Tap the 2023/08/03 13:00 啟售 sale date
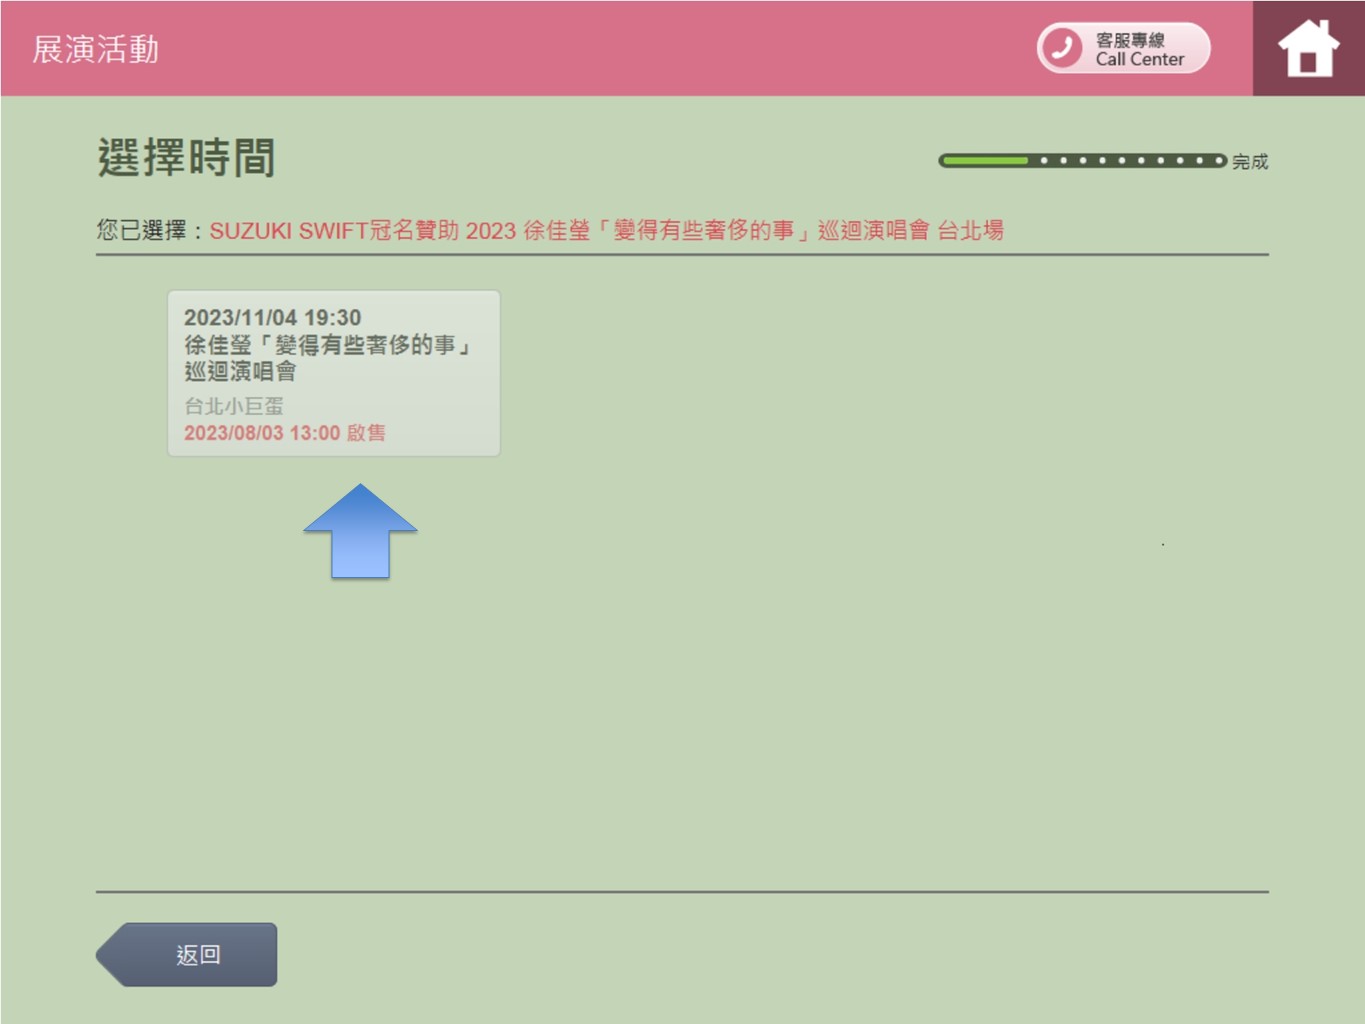1365x1024 pixels. click(285, 433)
